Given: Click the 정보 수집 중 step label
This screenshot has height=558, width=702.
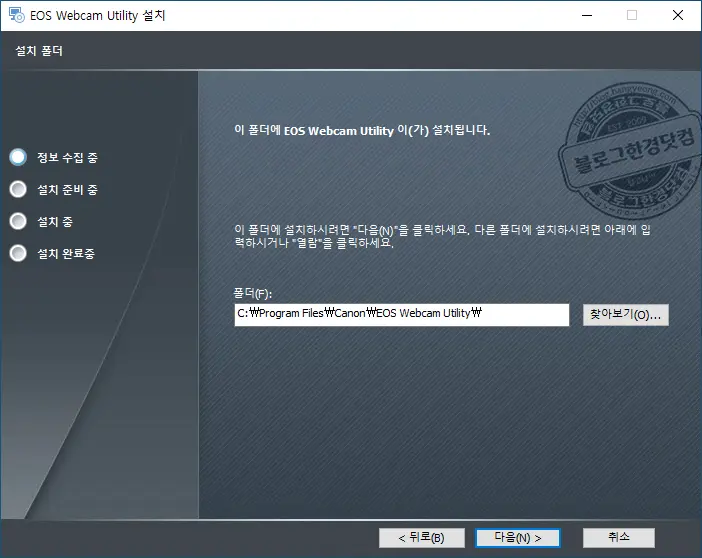Looking at the screenshot, I should pos(68,158).
